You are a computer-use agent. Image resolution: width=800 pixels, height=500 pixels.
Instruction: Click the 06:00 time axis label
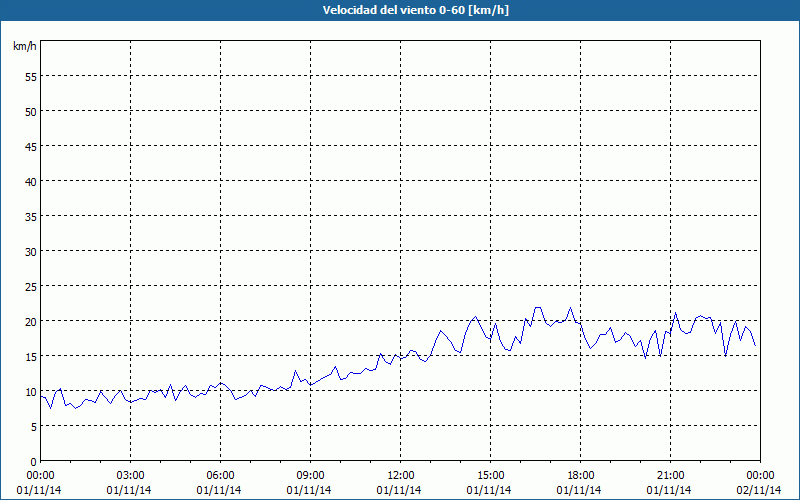point(220,476)
